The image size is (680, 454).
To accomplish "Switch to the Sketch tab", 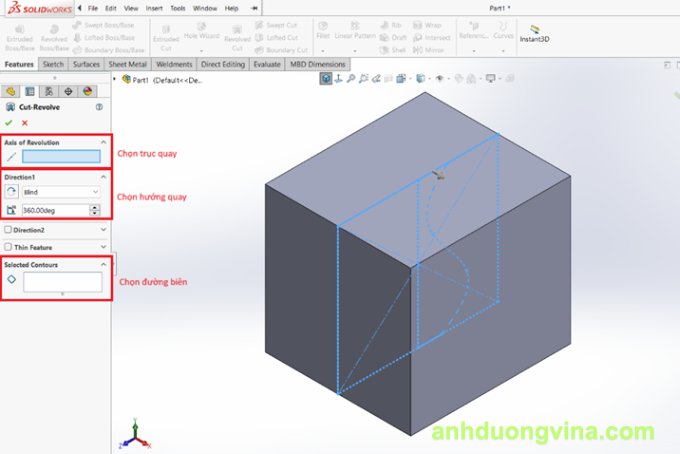I will pyautogui.click(x=53, y=64).
